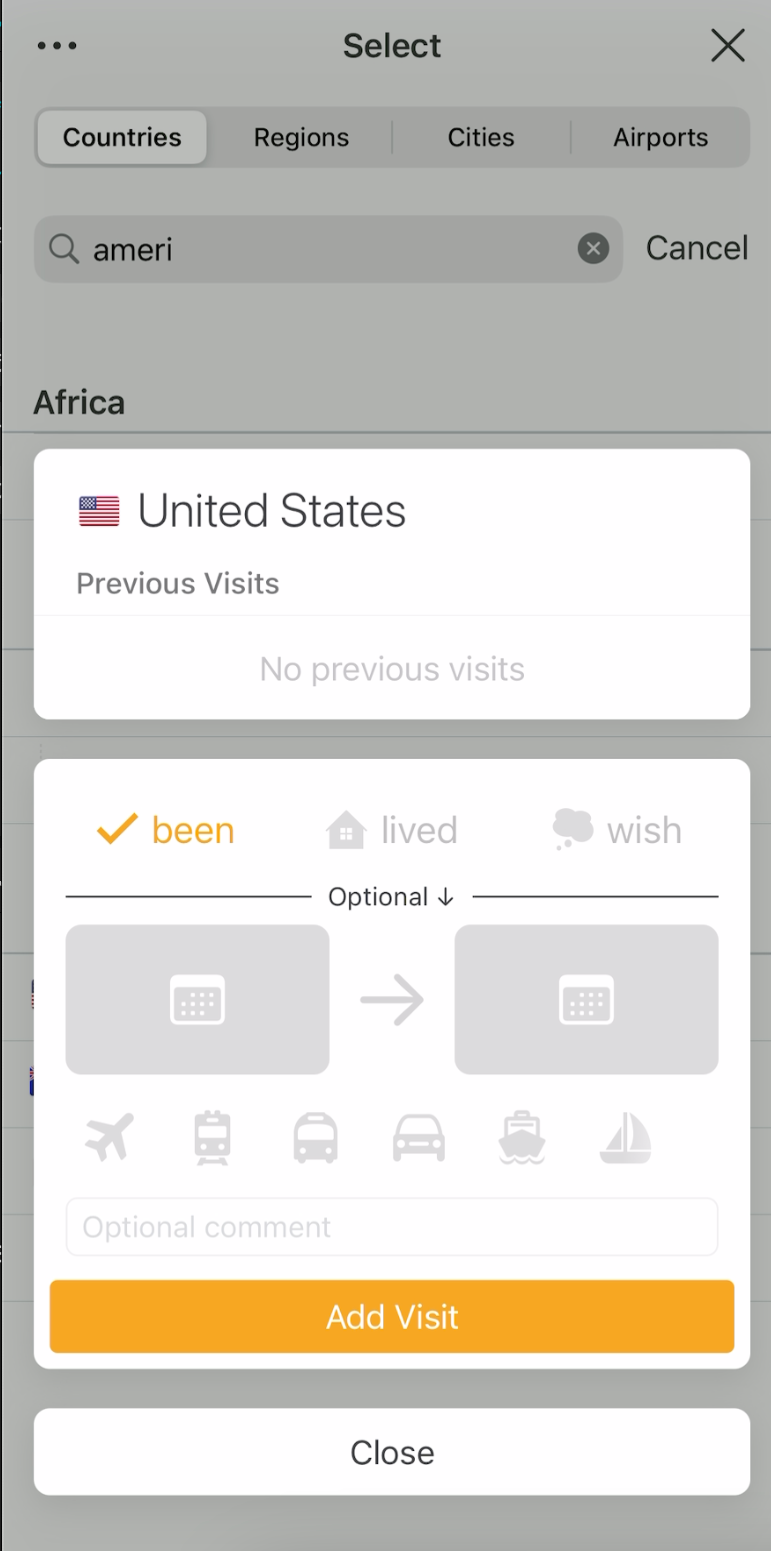The height and width of the screenshot is (1551, 771).
Task: Open the three-dots more options menu
Action: 56,46
